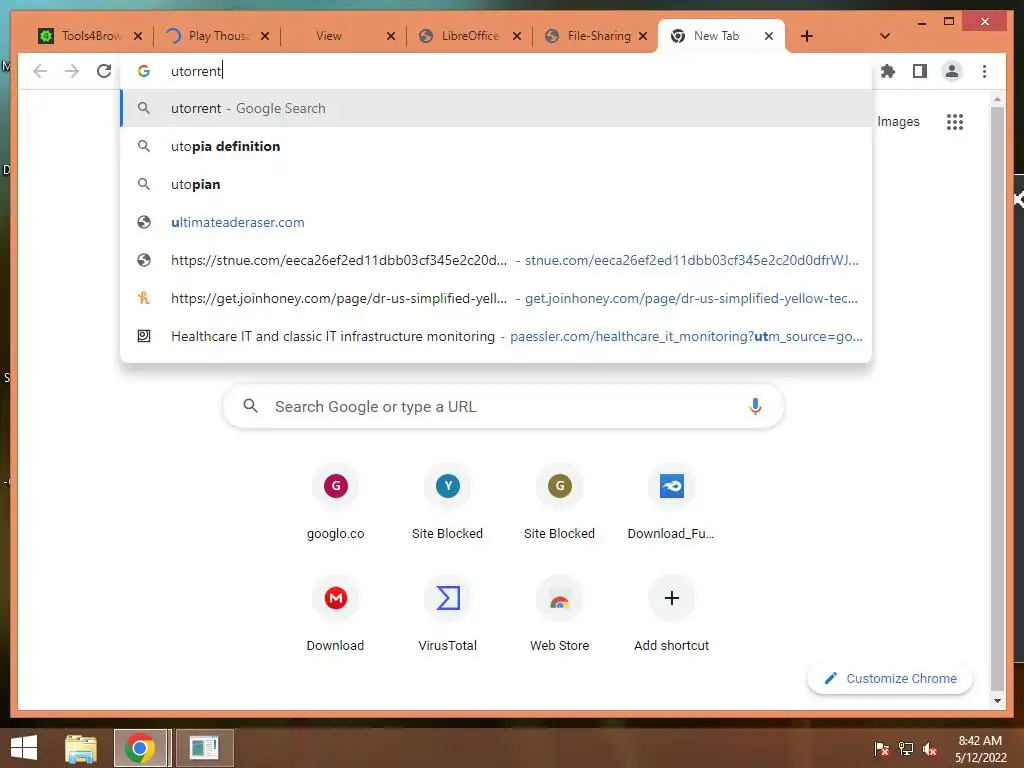The height and width of the screenshot is (768, 1024).
Task: Open the Site Blocked shortcut with brown G icon
Action: point(560,485)
